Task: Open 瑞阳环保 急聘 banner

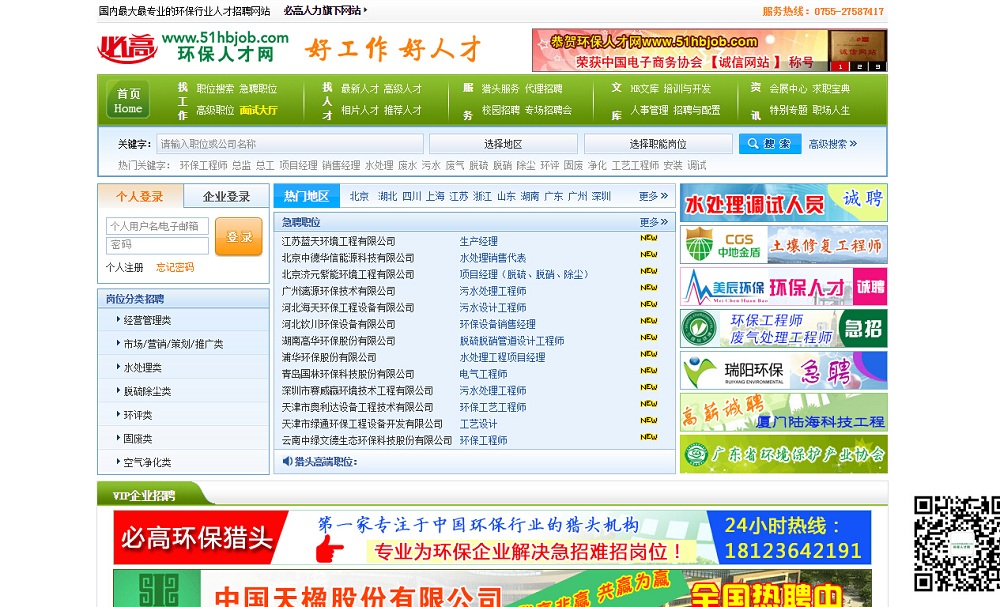Action: pyautogui.click(x=783, y=370)
